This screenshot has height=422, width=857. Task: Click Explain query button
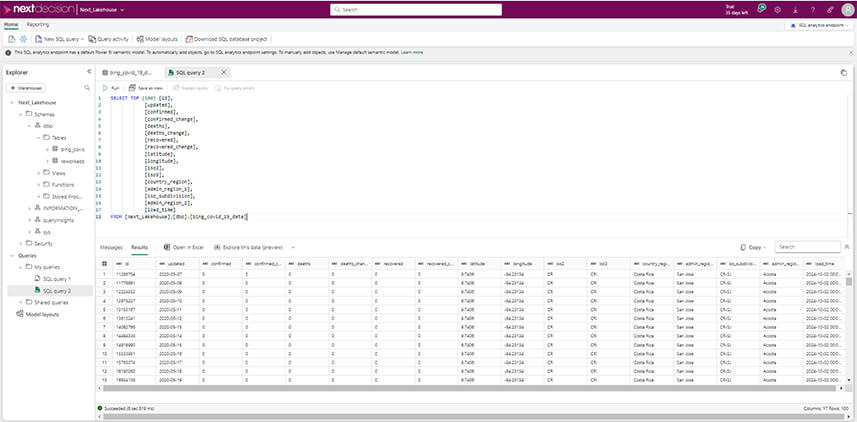pos(190,87)
